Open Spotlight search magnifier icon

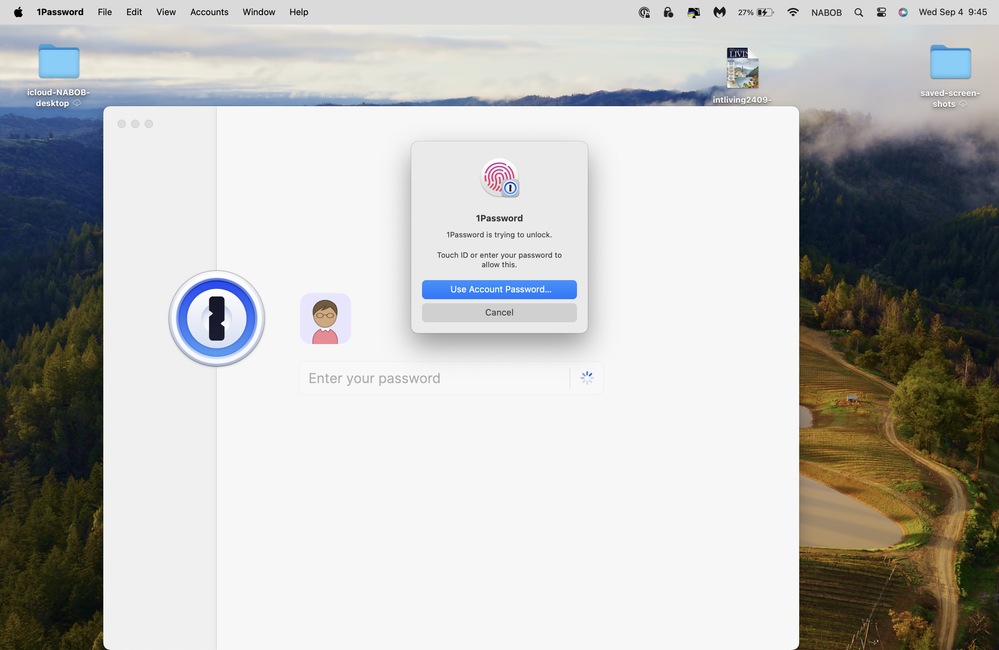pos(858,12)
